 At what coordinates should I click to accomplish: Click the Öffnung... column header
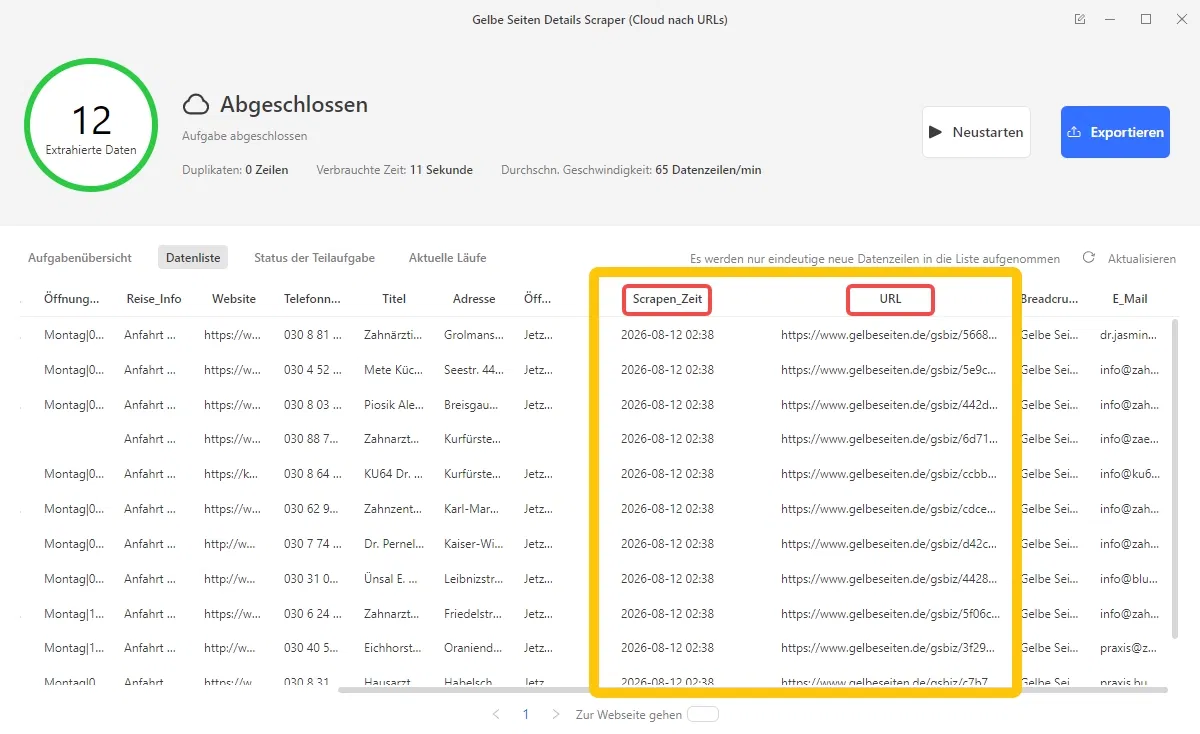72,299
